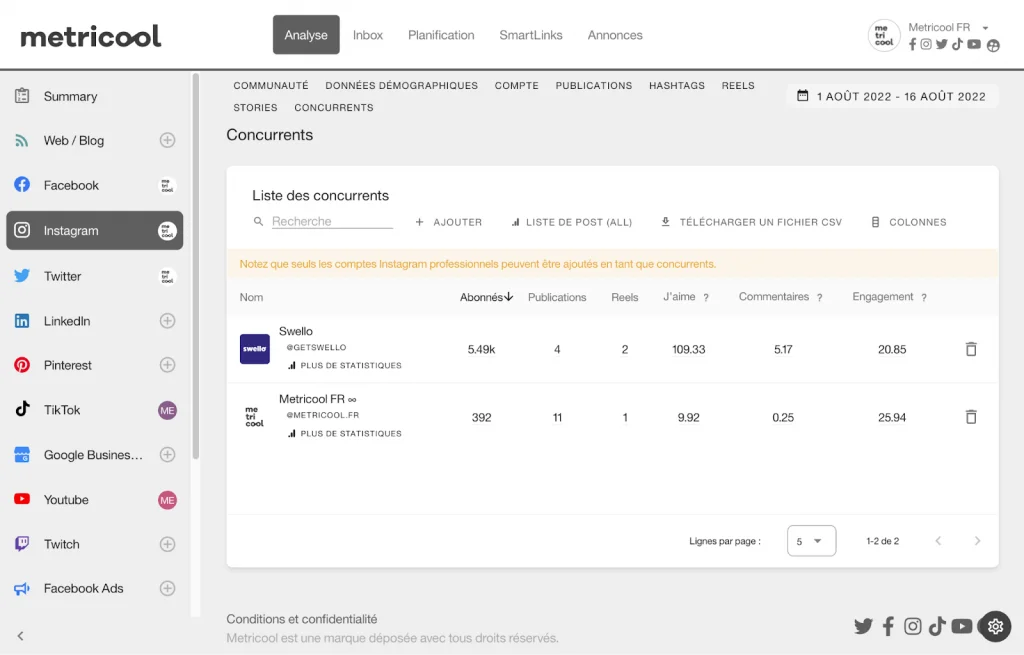Open date range picker
Viewport: 1024px width, 655px height.
[891, 97]
